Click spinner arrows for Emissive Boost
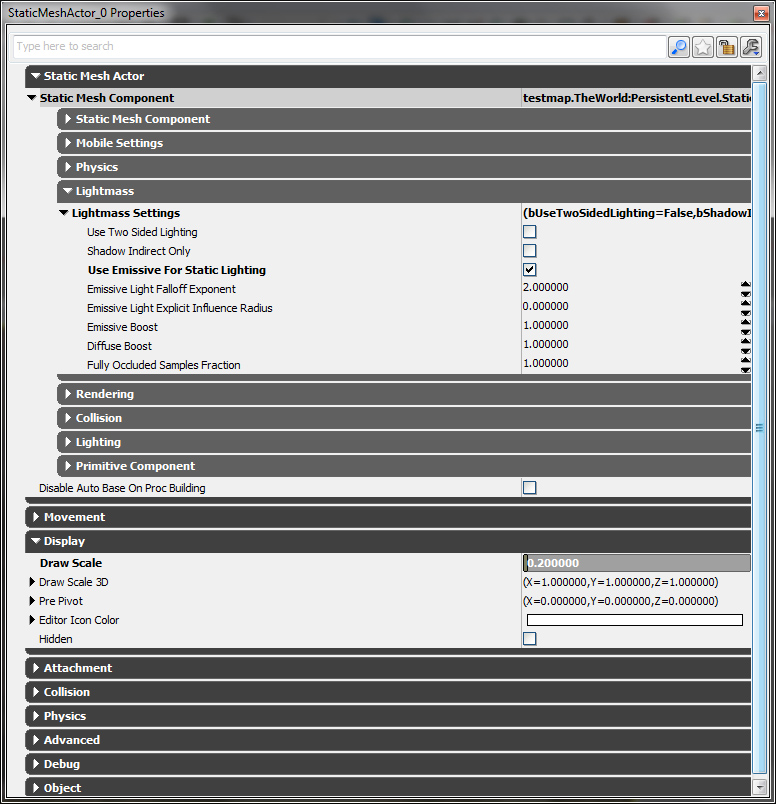The image size is (776, 804). click(745, 327)
